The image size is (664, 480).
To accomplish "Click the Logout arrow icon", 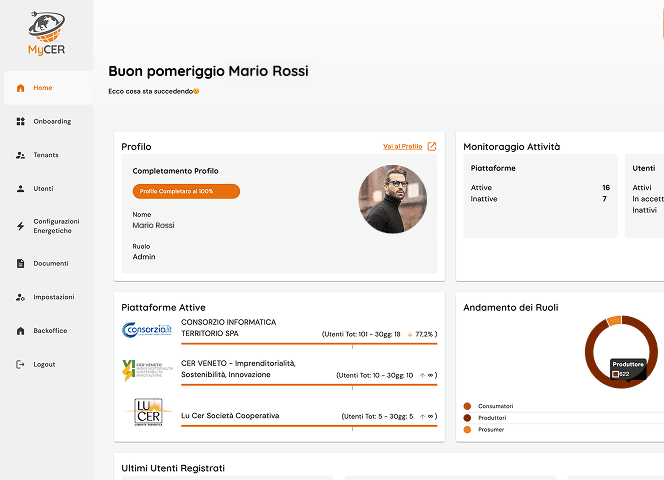I will [x=21, y=364].
